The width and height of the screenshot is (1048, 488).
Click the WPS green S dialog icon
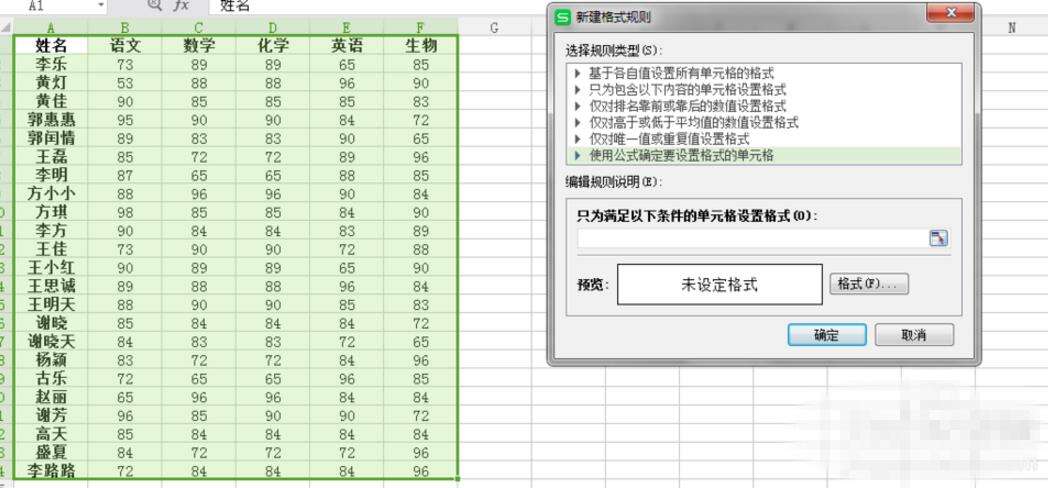(x=563, y=17)
